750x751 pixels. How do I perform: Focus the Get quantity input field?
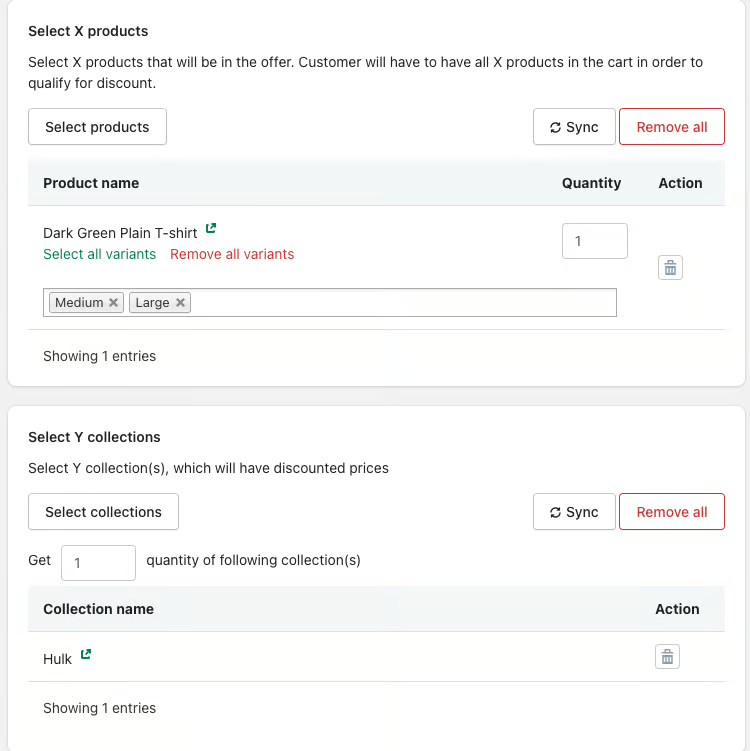[x=98, y=563]
